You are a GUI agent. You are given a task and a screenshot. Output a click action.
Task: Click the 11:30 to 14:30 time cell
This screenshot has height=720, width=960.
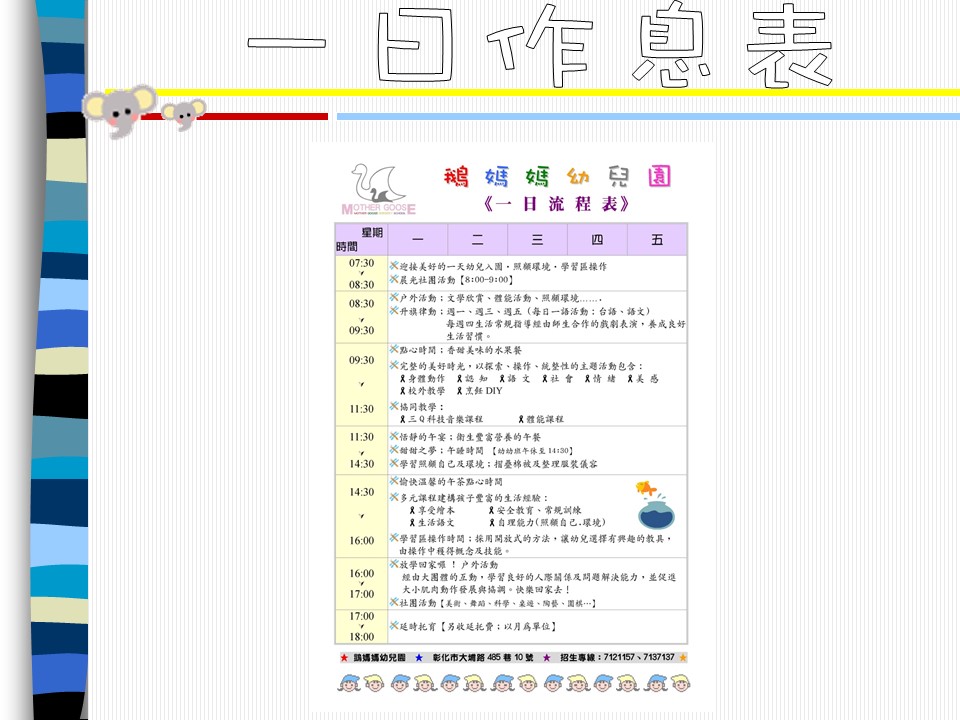point(361,450)
